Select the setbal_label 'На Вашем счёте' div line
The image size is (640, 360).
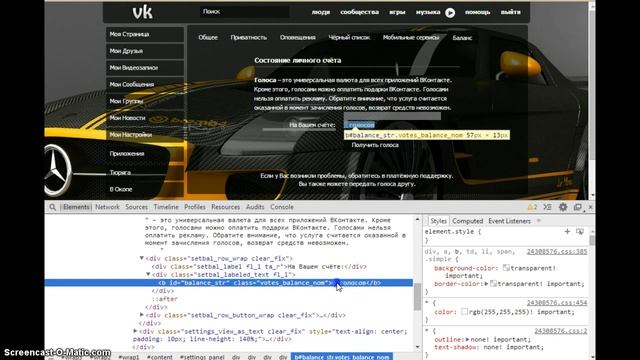click(259, 267)
